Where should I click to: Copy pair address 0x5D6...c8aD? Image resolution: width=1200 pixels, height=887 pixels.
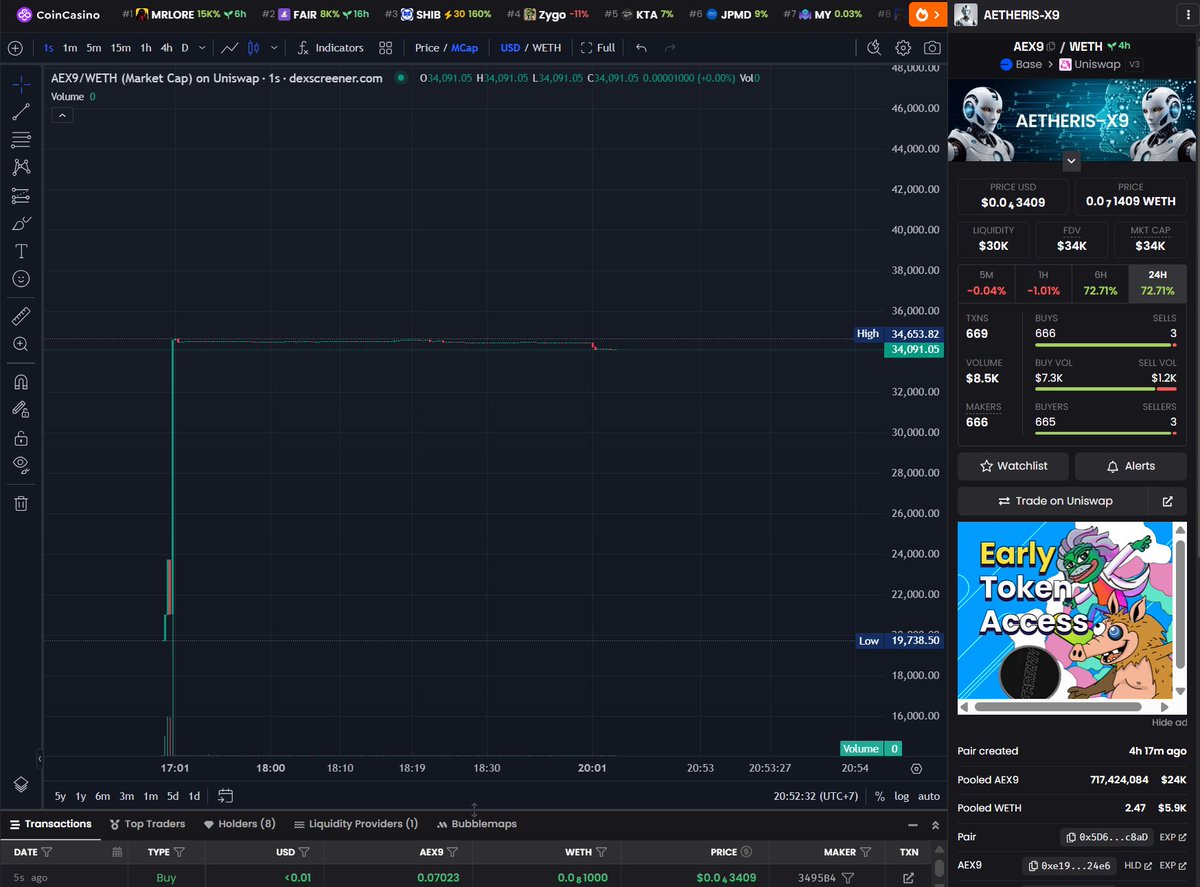tap(1107, 837)
